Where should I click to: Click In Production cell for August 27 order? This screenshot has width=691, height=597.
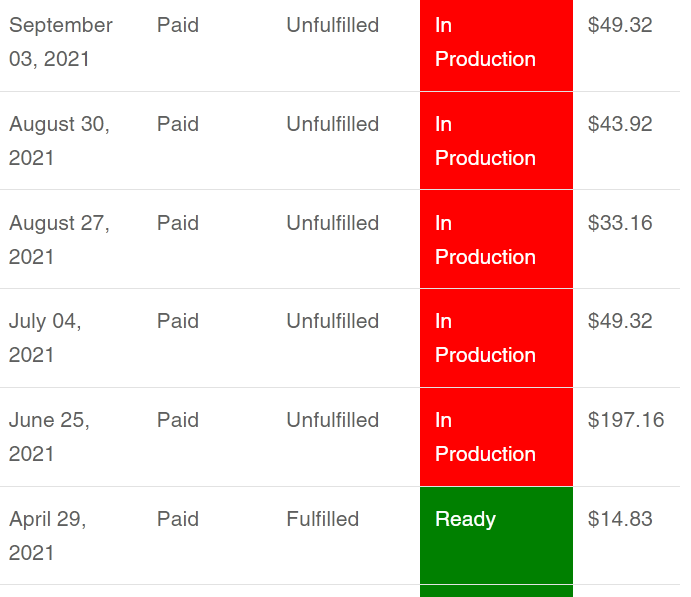click(496, 239)
